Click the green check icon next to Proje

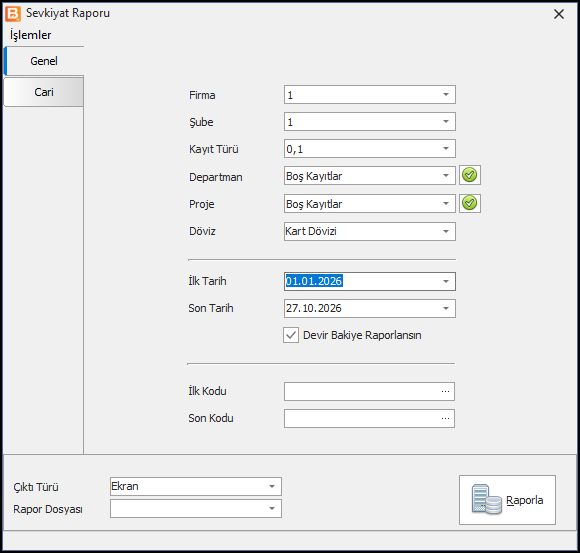(x=470, y=203)
